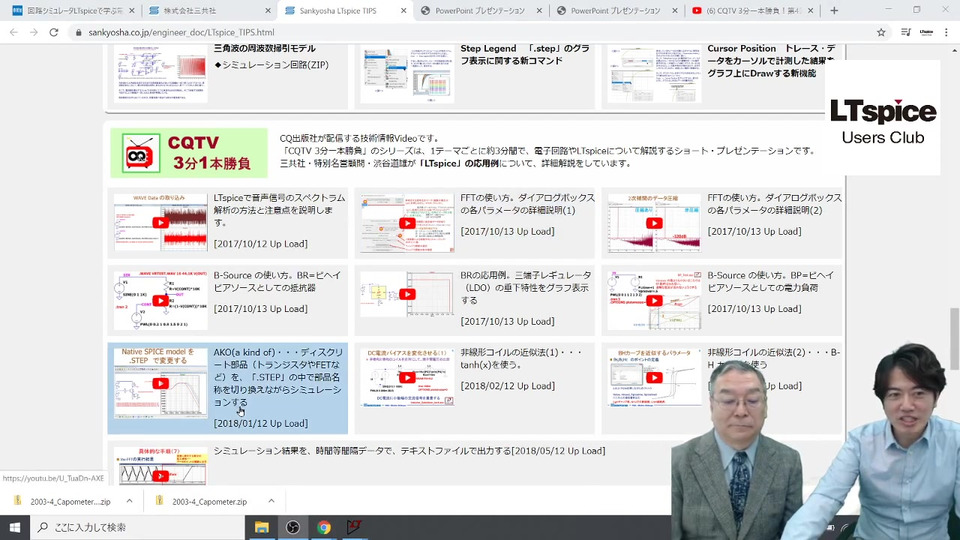This screenshot has height=540, width=960.
Task: Play the 音声信号のスペクトラム解析 video
Action: tap(160, 223)
